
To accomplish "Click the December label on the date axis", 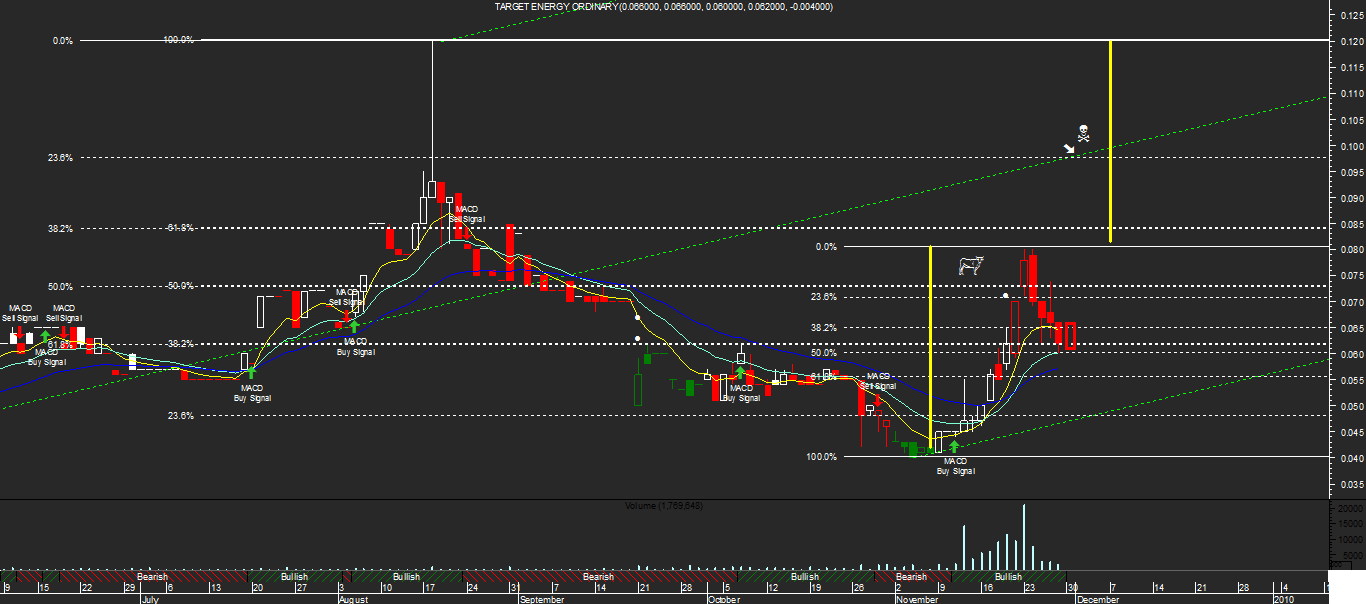I will pyautogui.click(x=1097, y=599).
